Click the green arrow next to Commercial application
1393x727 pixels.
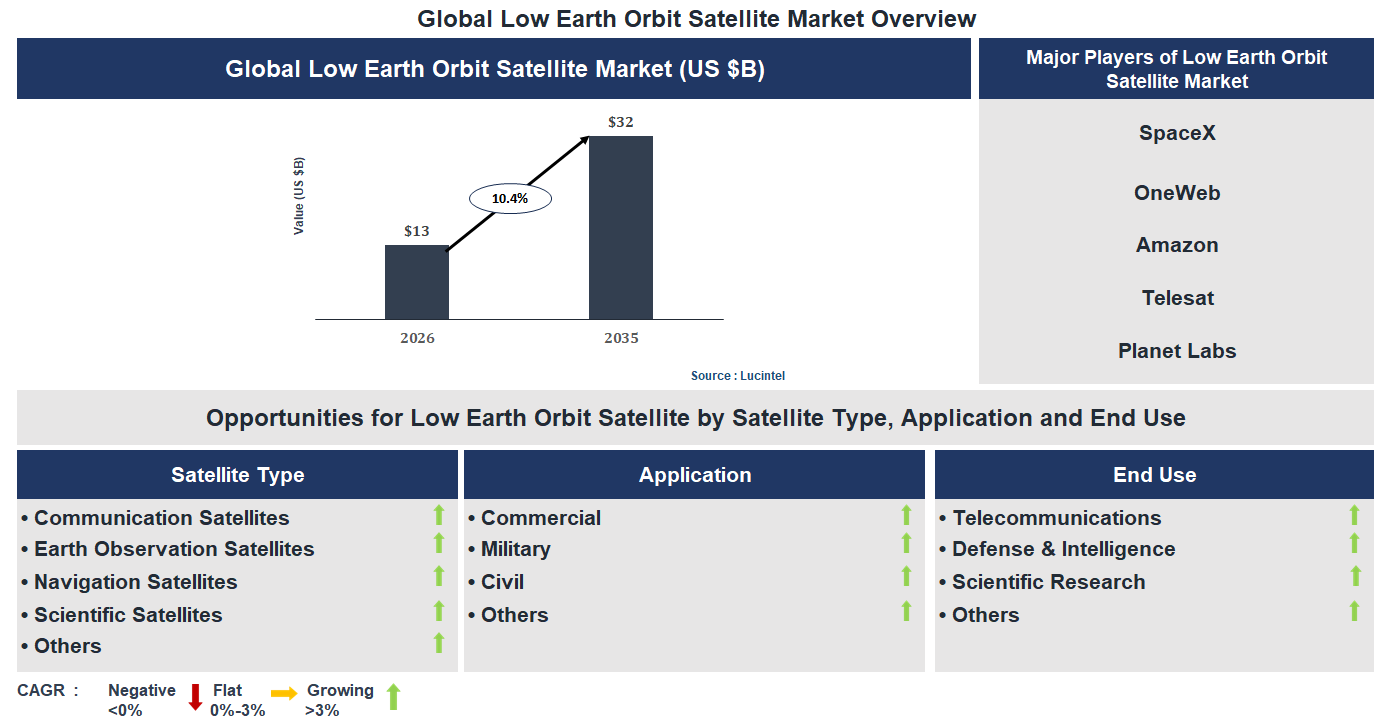click(906, 515)
